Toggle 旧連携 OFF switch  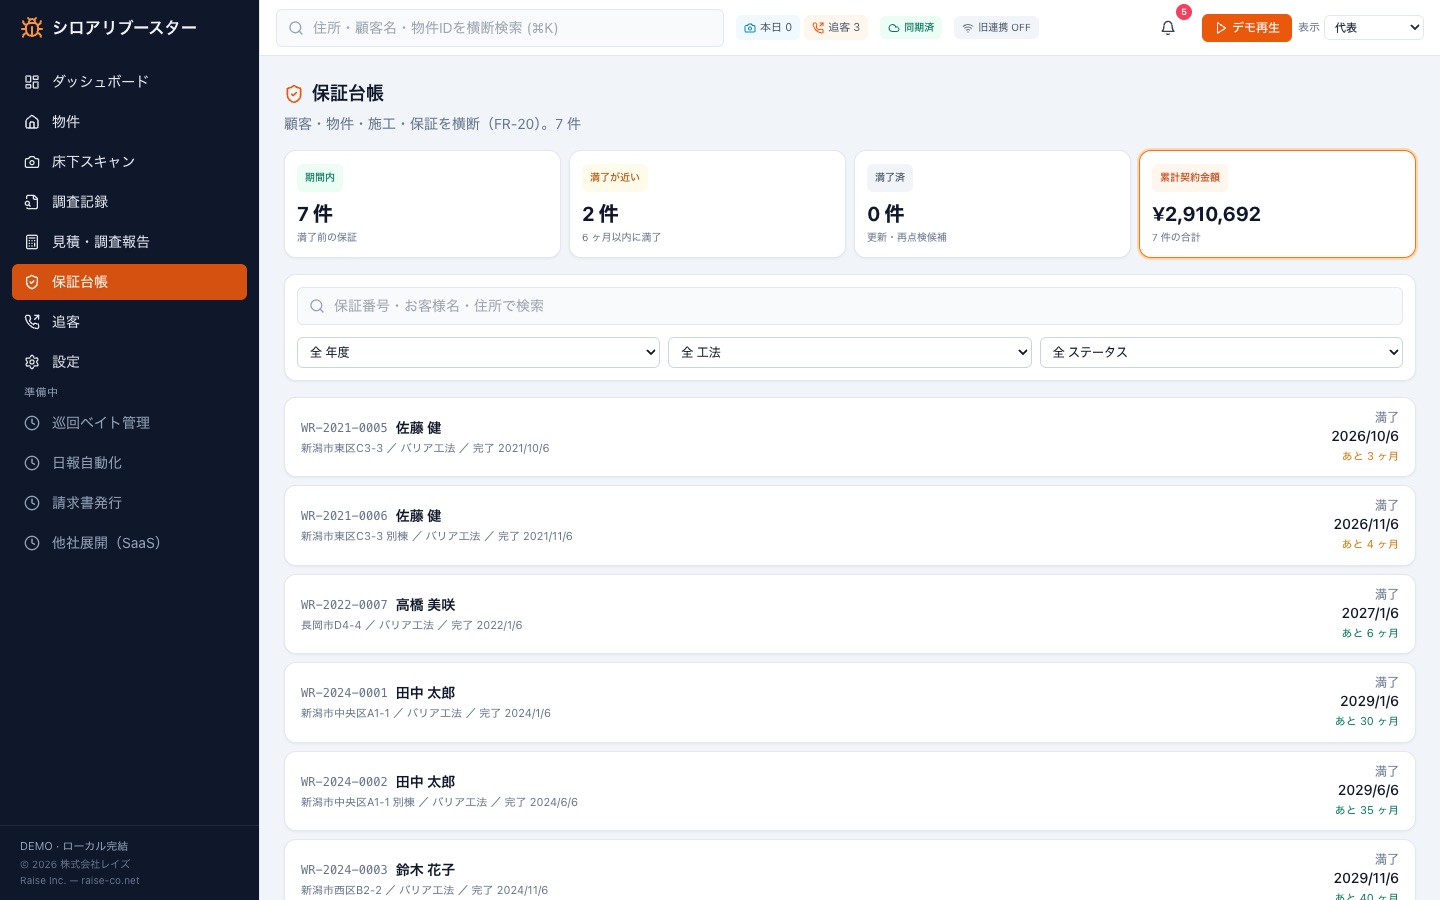coord(996,28)
